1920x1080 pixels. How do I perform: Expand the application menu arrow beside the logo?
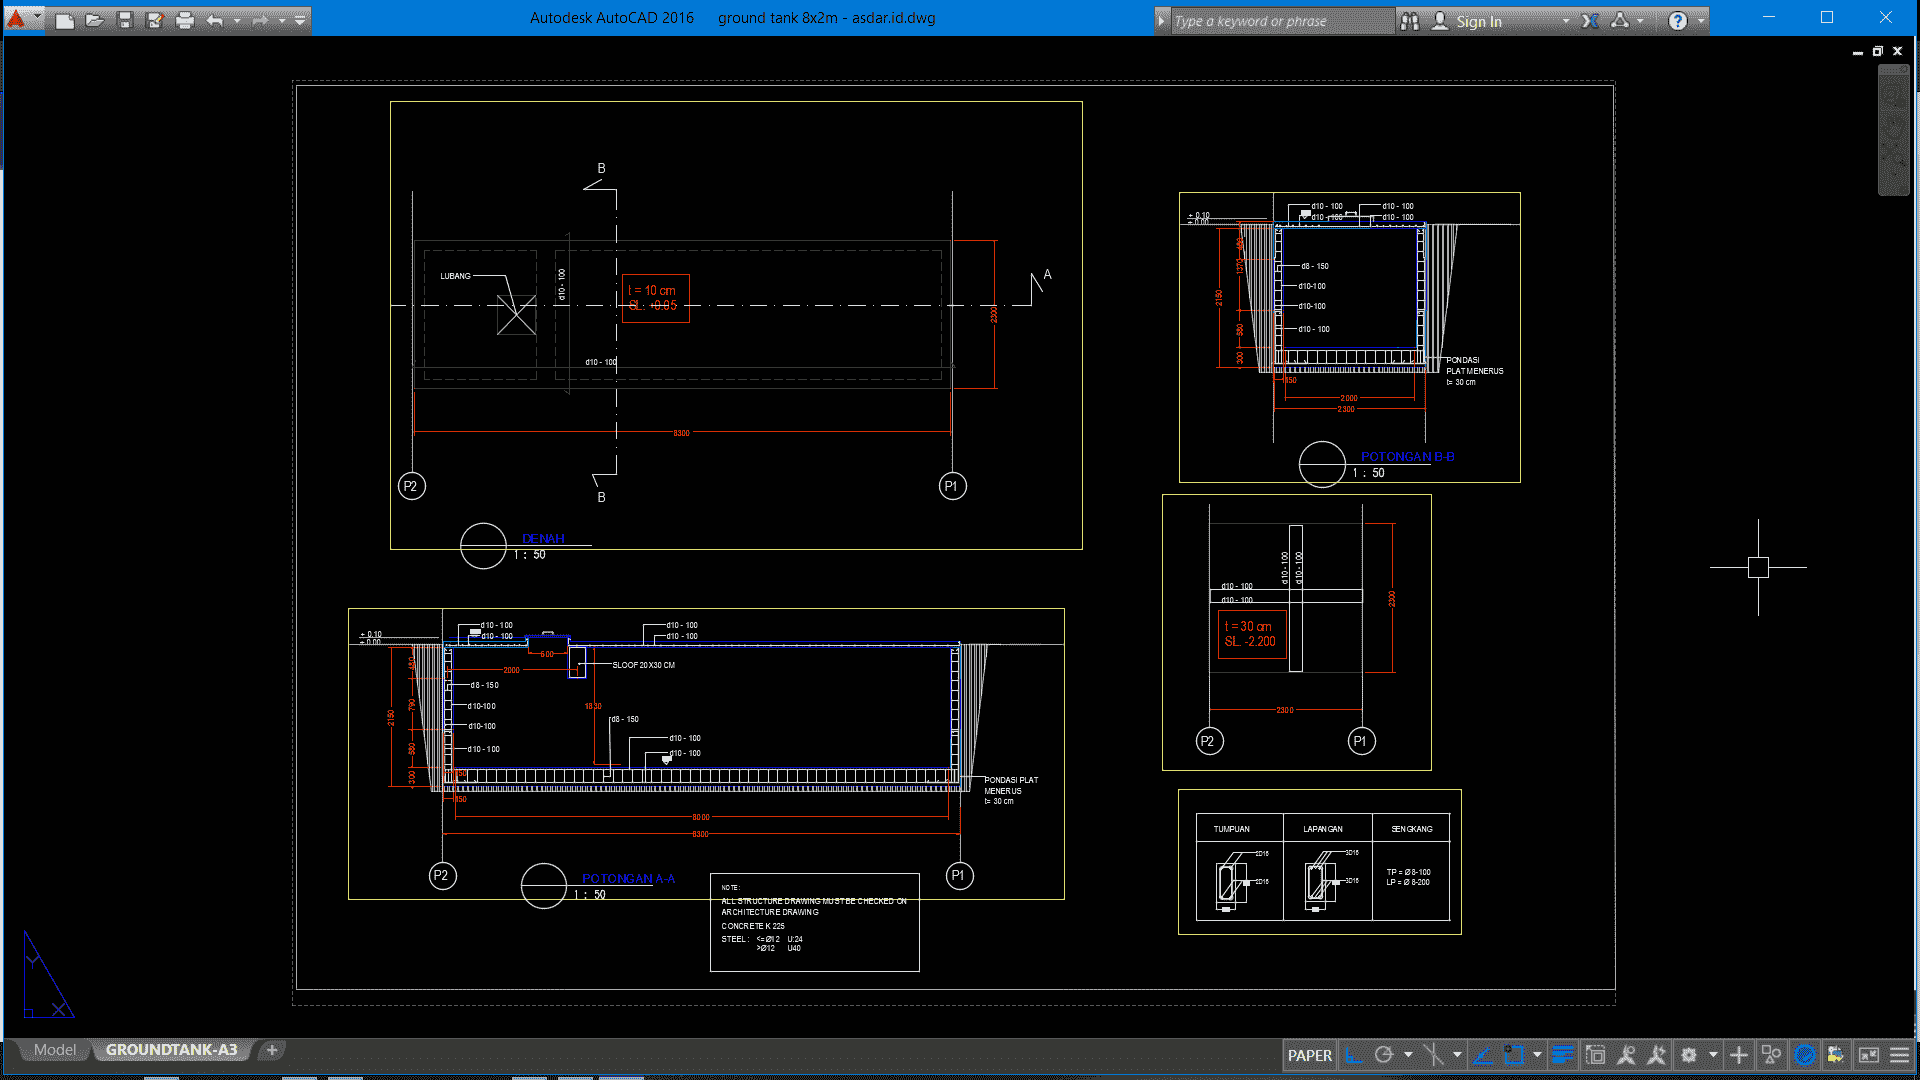(38, 18)
